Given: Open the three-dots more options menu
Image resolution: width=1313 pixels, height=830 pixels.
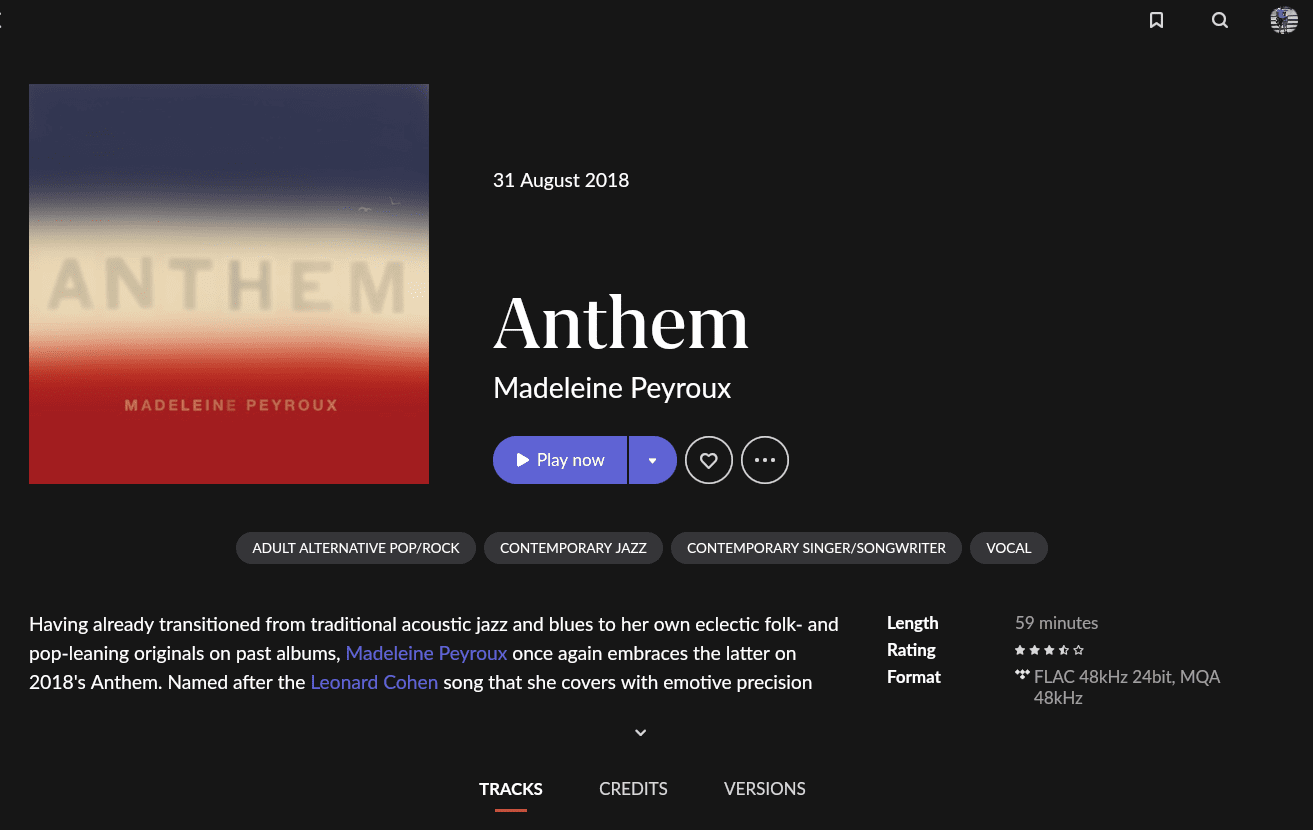Looking at the screenshot, I should click(x=765, y=460).
